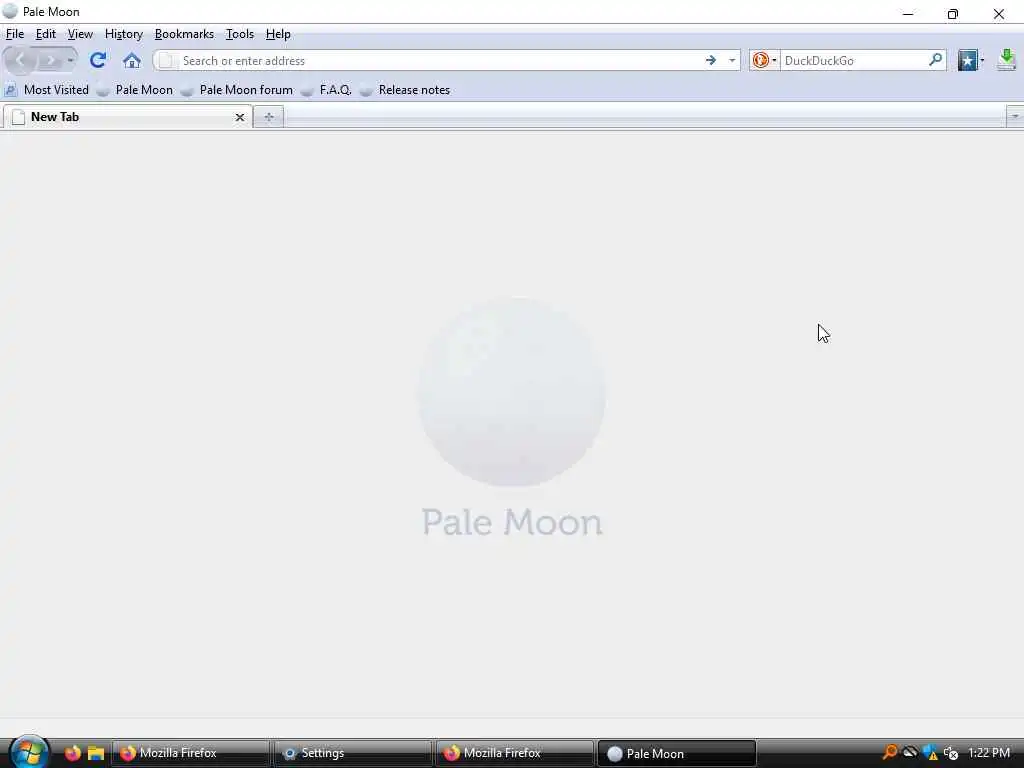Open the DuckDuckGo search engine selector
Viewport: 1024px width, 768px height.
coord(764,61)
